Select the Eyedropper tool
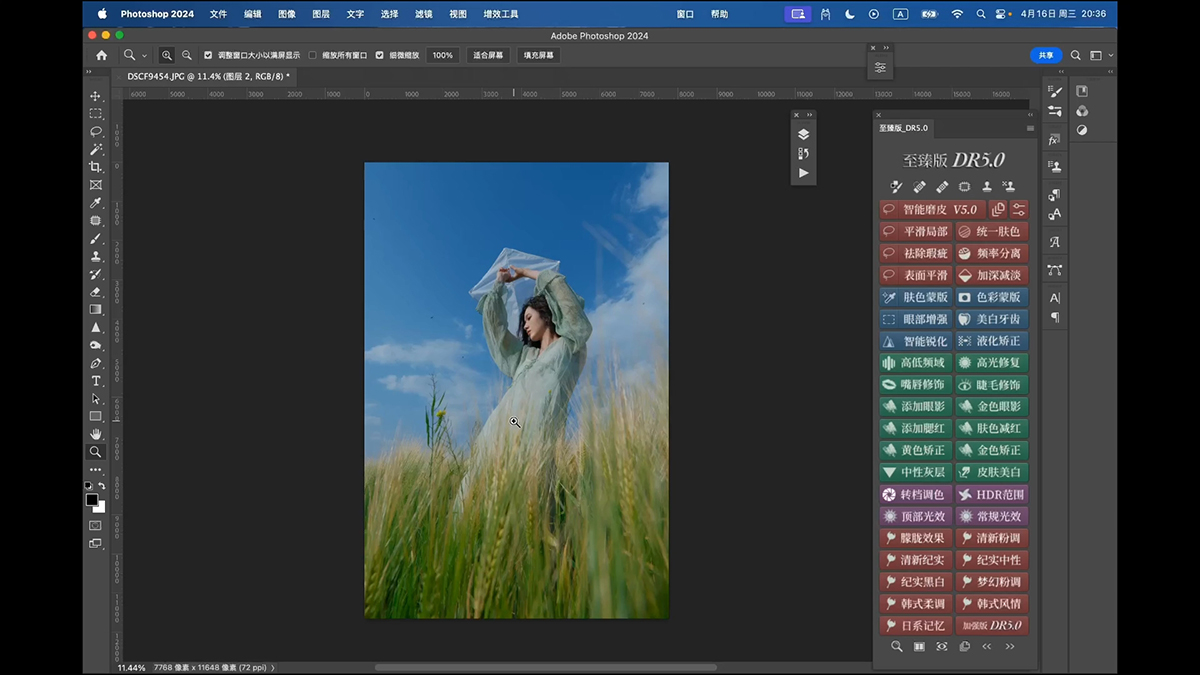 coord(96,203)
